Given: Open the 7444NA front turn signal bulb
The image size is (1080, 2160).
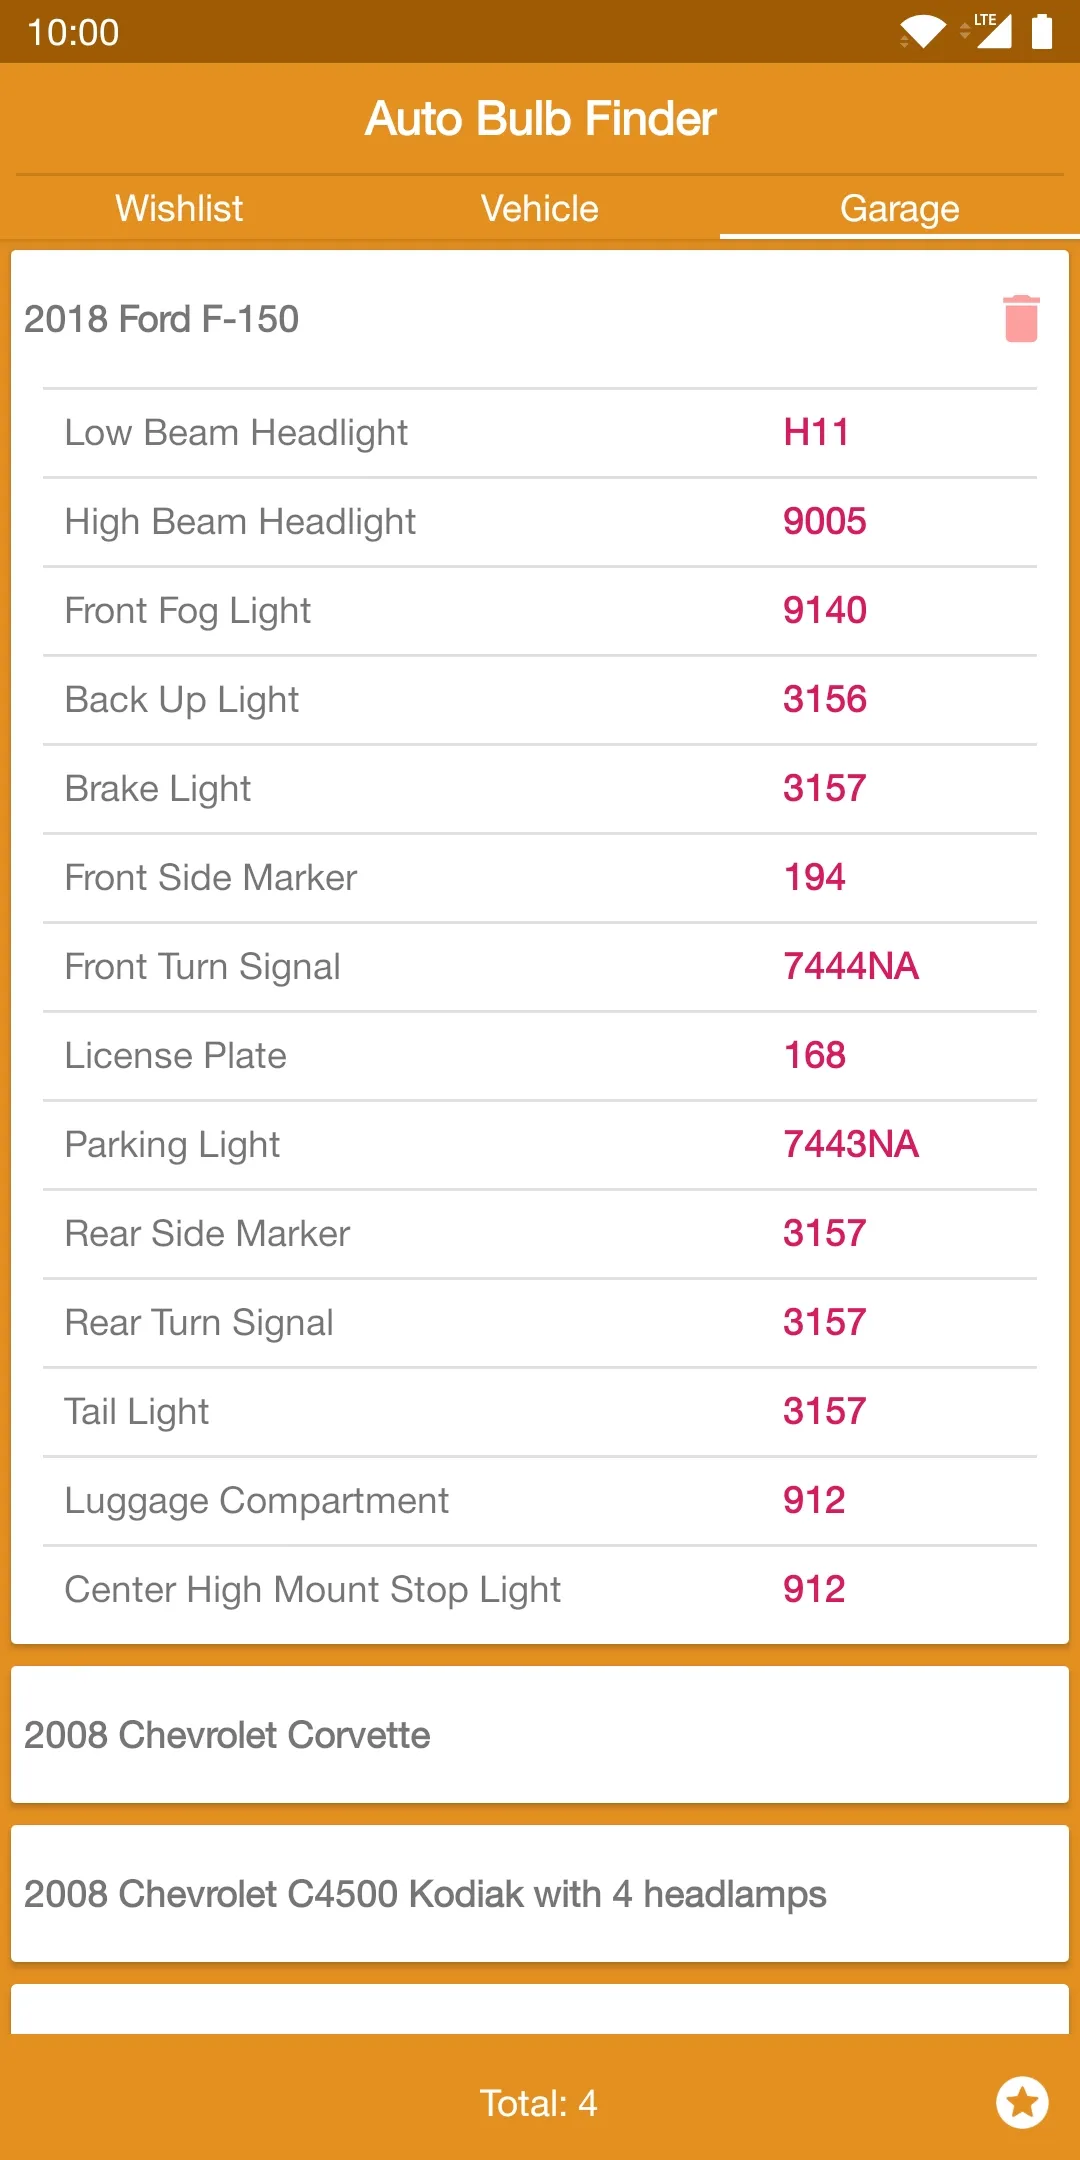Looking at the screenshot, I should pos(850,967).
